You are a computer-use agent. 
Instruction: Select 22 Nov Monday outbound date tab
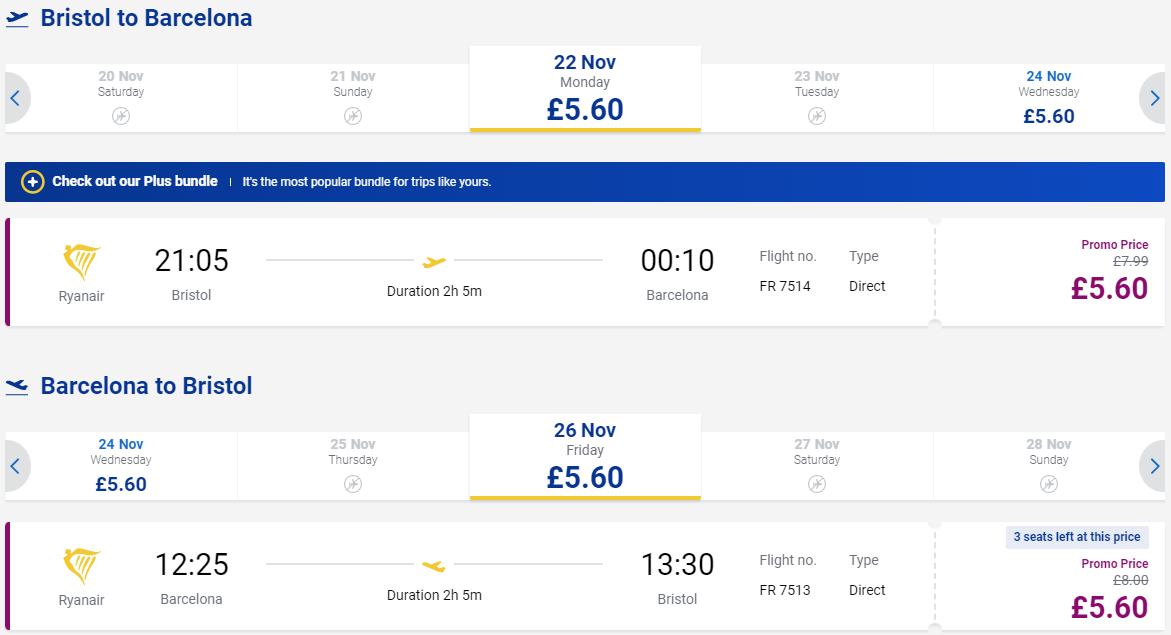pos(585,89)
